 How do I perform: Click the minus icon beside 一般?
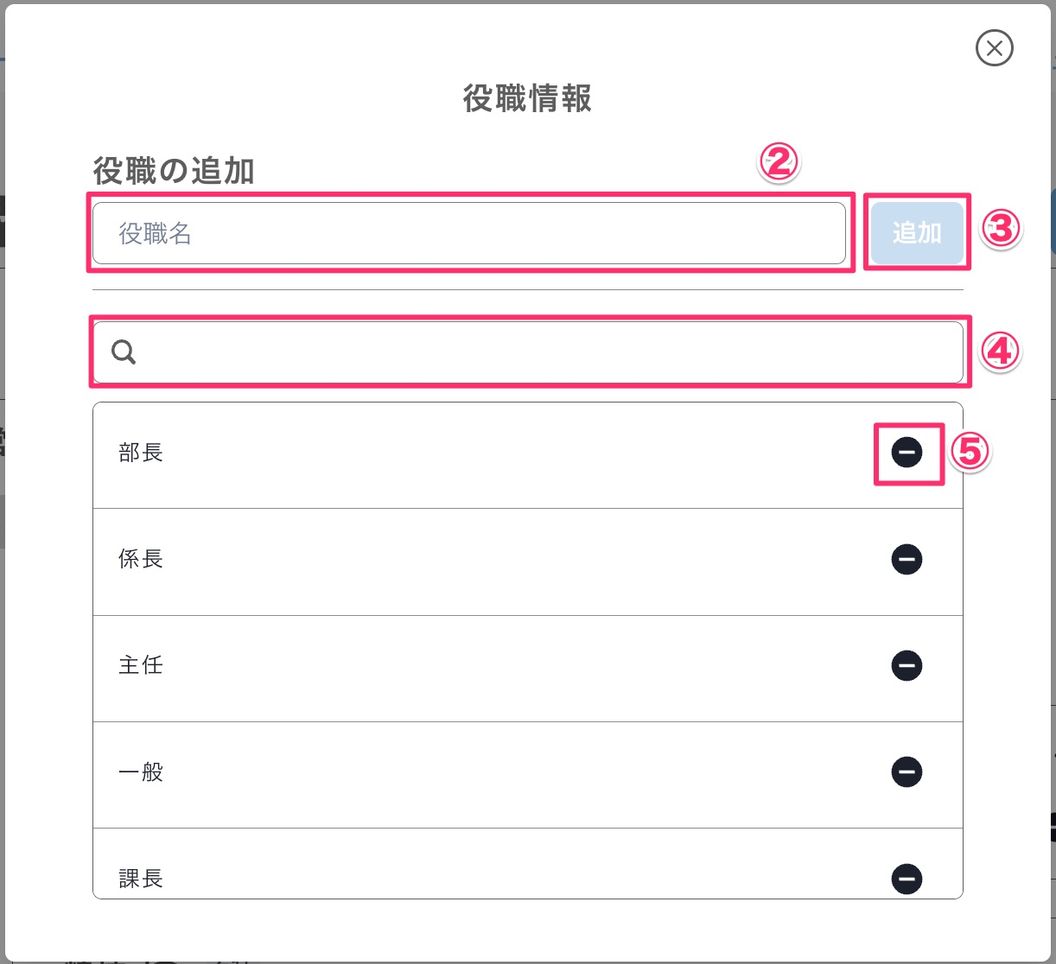tap(906, 772)
